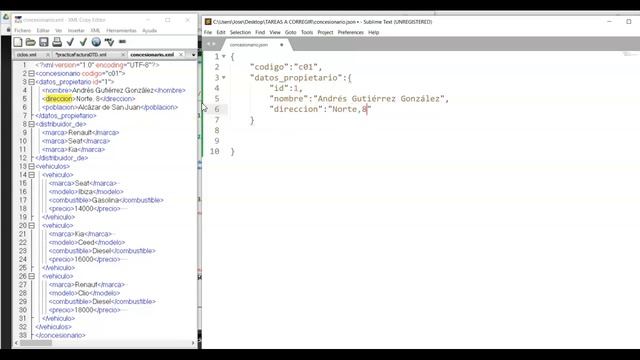Collapse third vehiculo fold on line 26

pos(31,276)
